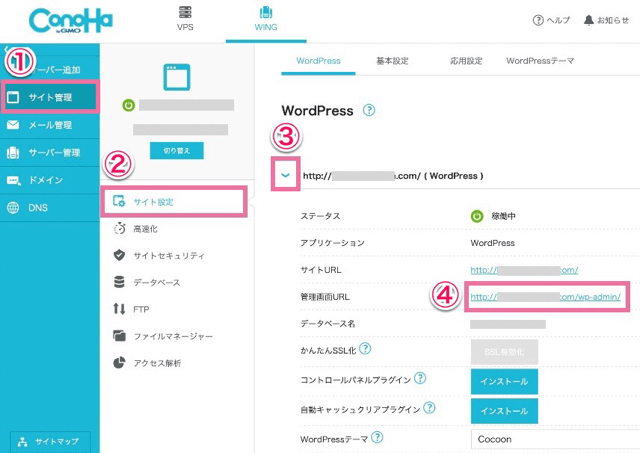The width and height of the screenshot is (640, 453).
Task: Click the 高速化 stopwatch icon
Action: [120, 228]
